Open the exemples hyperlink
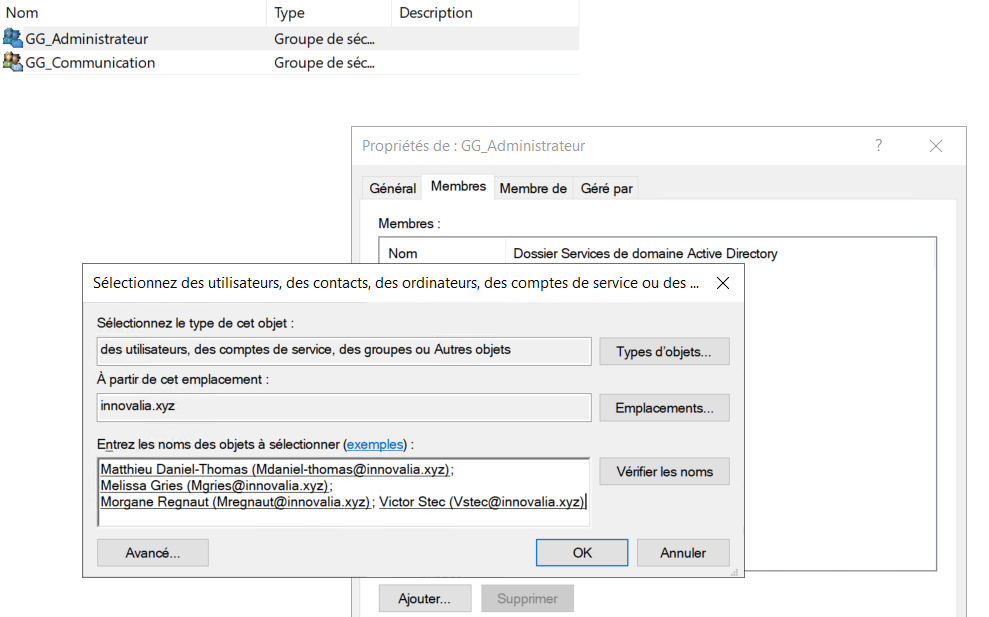The image size is (989, 617). coord(375,444)
